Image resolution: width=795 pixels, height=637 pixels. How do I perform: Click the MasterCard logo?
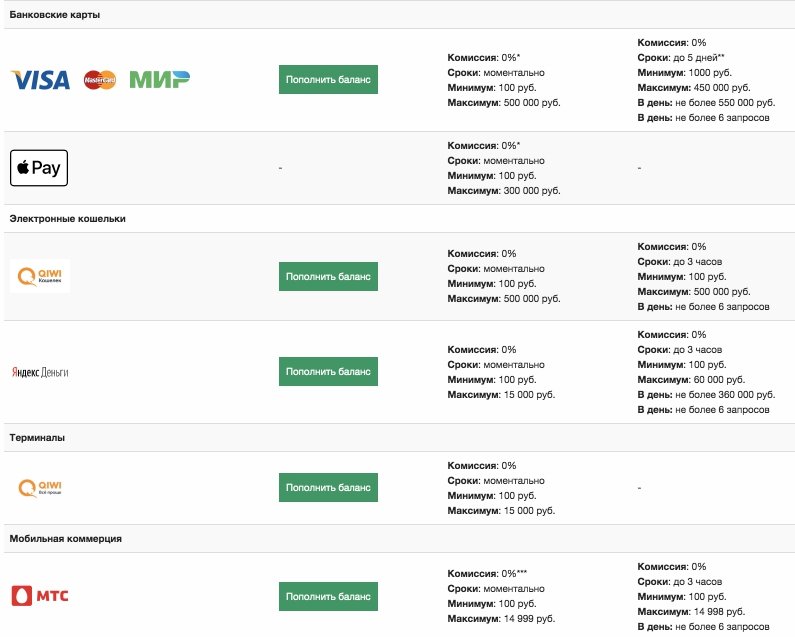100,80
